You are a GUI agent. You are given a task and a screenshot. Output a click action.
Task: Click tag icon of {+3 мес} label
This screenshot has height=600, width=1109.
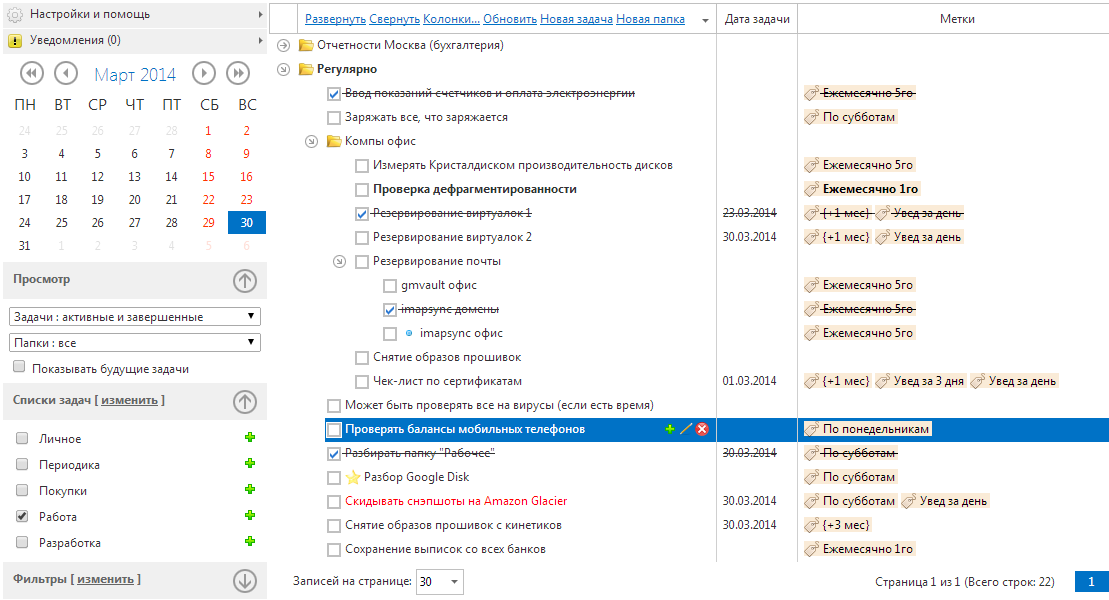813,525
